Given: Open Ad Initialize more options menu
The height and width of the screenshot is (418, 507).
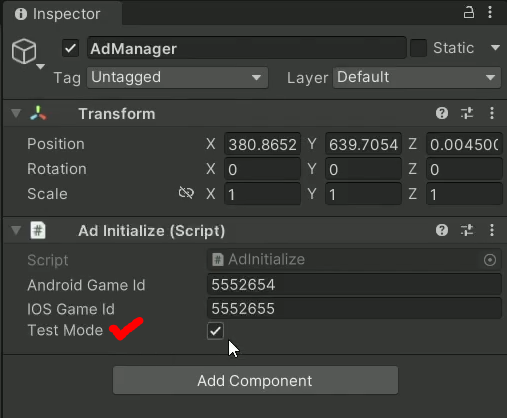Looking at the screenshot, I should [492, 230].
